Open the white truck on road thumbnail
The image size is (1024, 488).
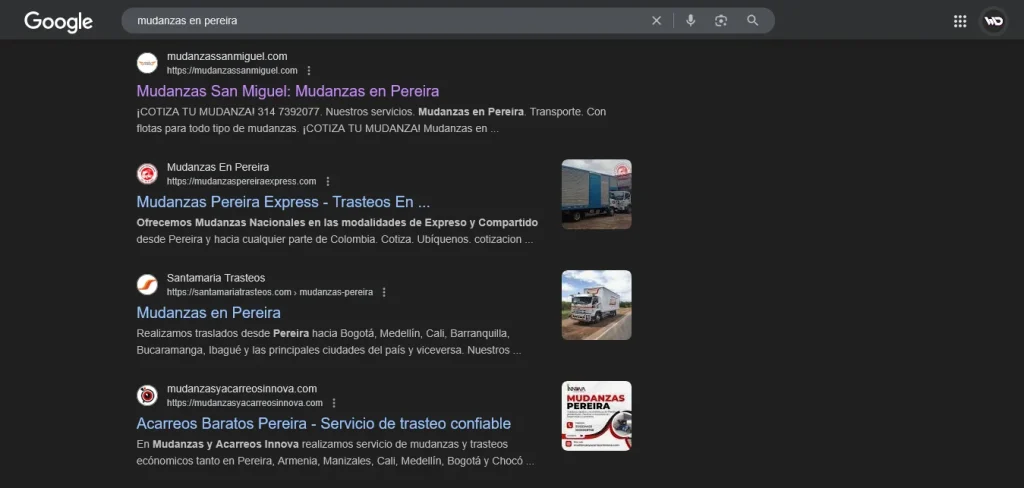596,305
